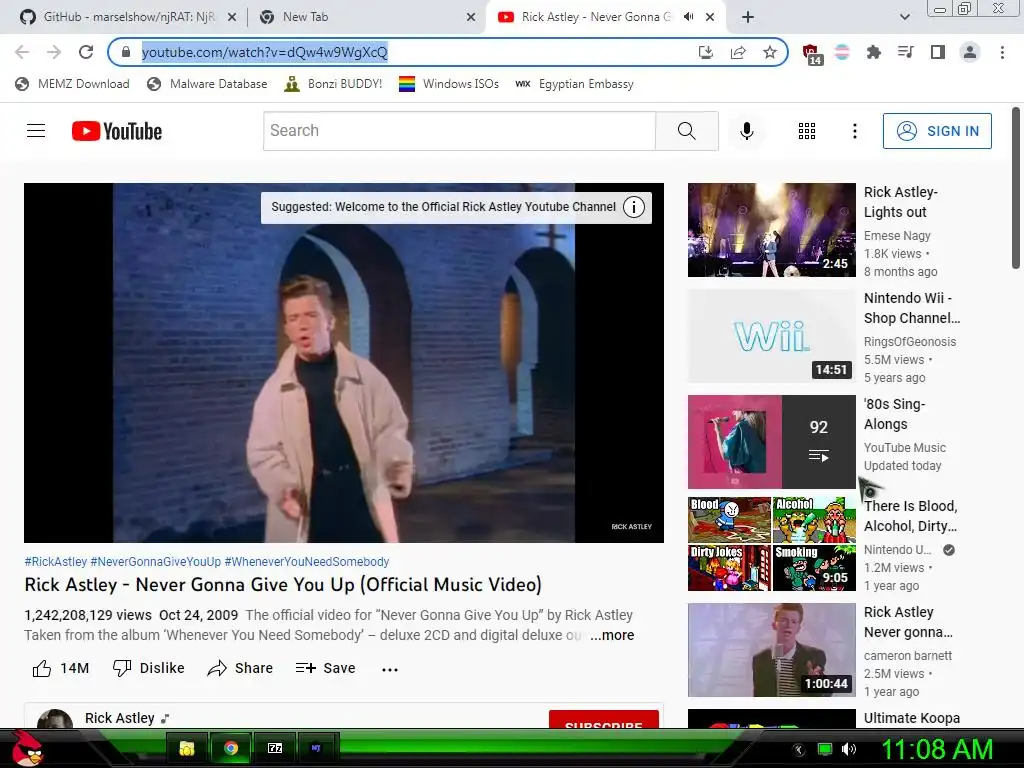Click the #RickAstley hashtag
The height and width of the screenshot is (768, 1024).
pos(56,562)
